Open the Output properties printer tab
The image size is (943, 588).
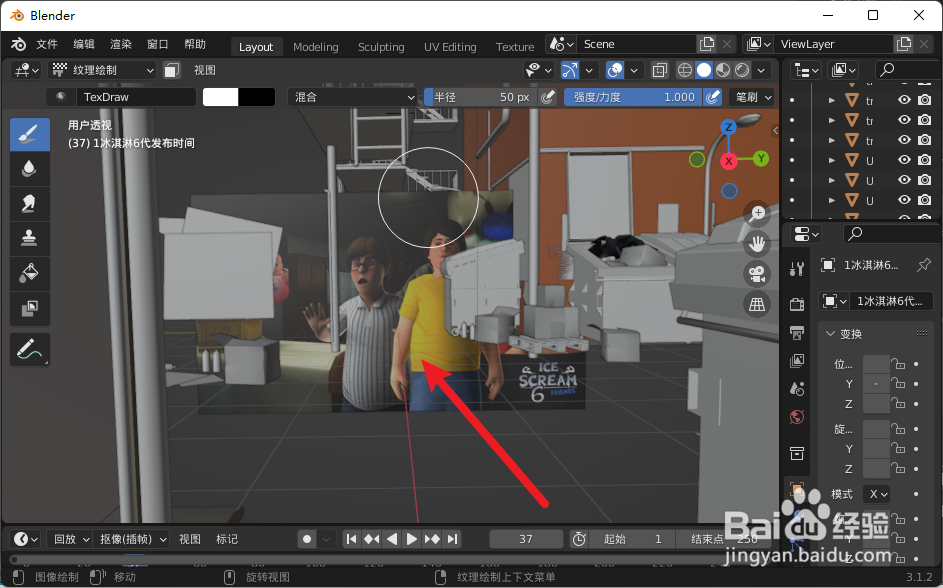pyautogui.click(x=797, y=332)
